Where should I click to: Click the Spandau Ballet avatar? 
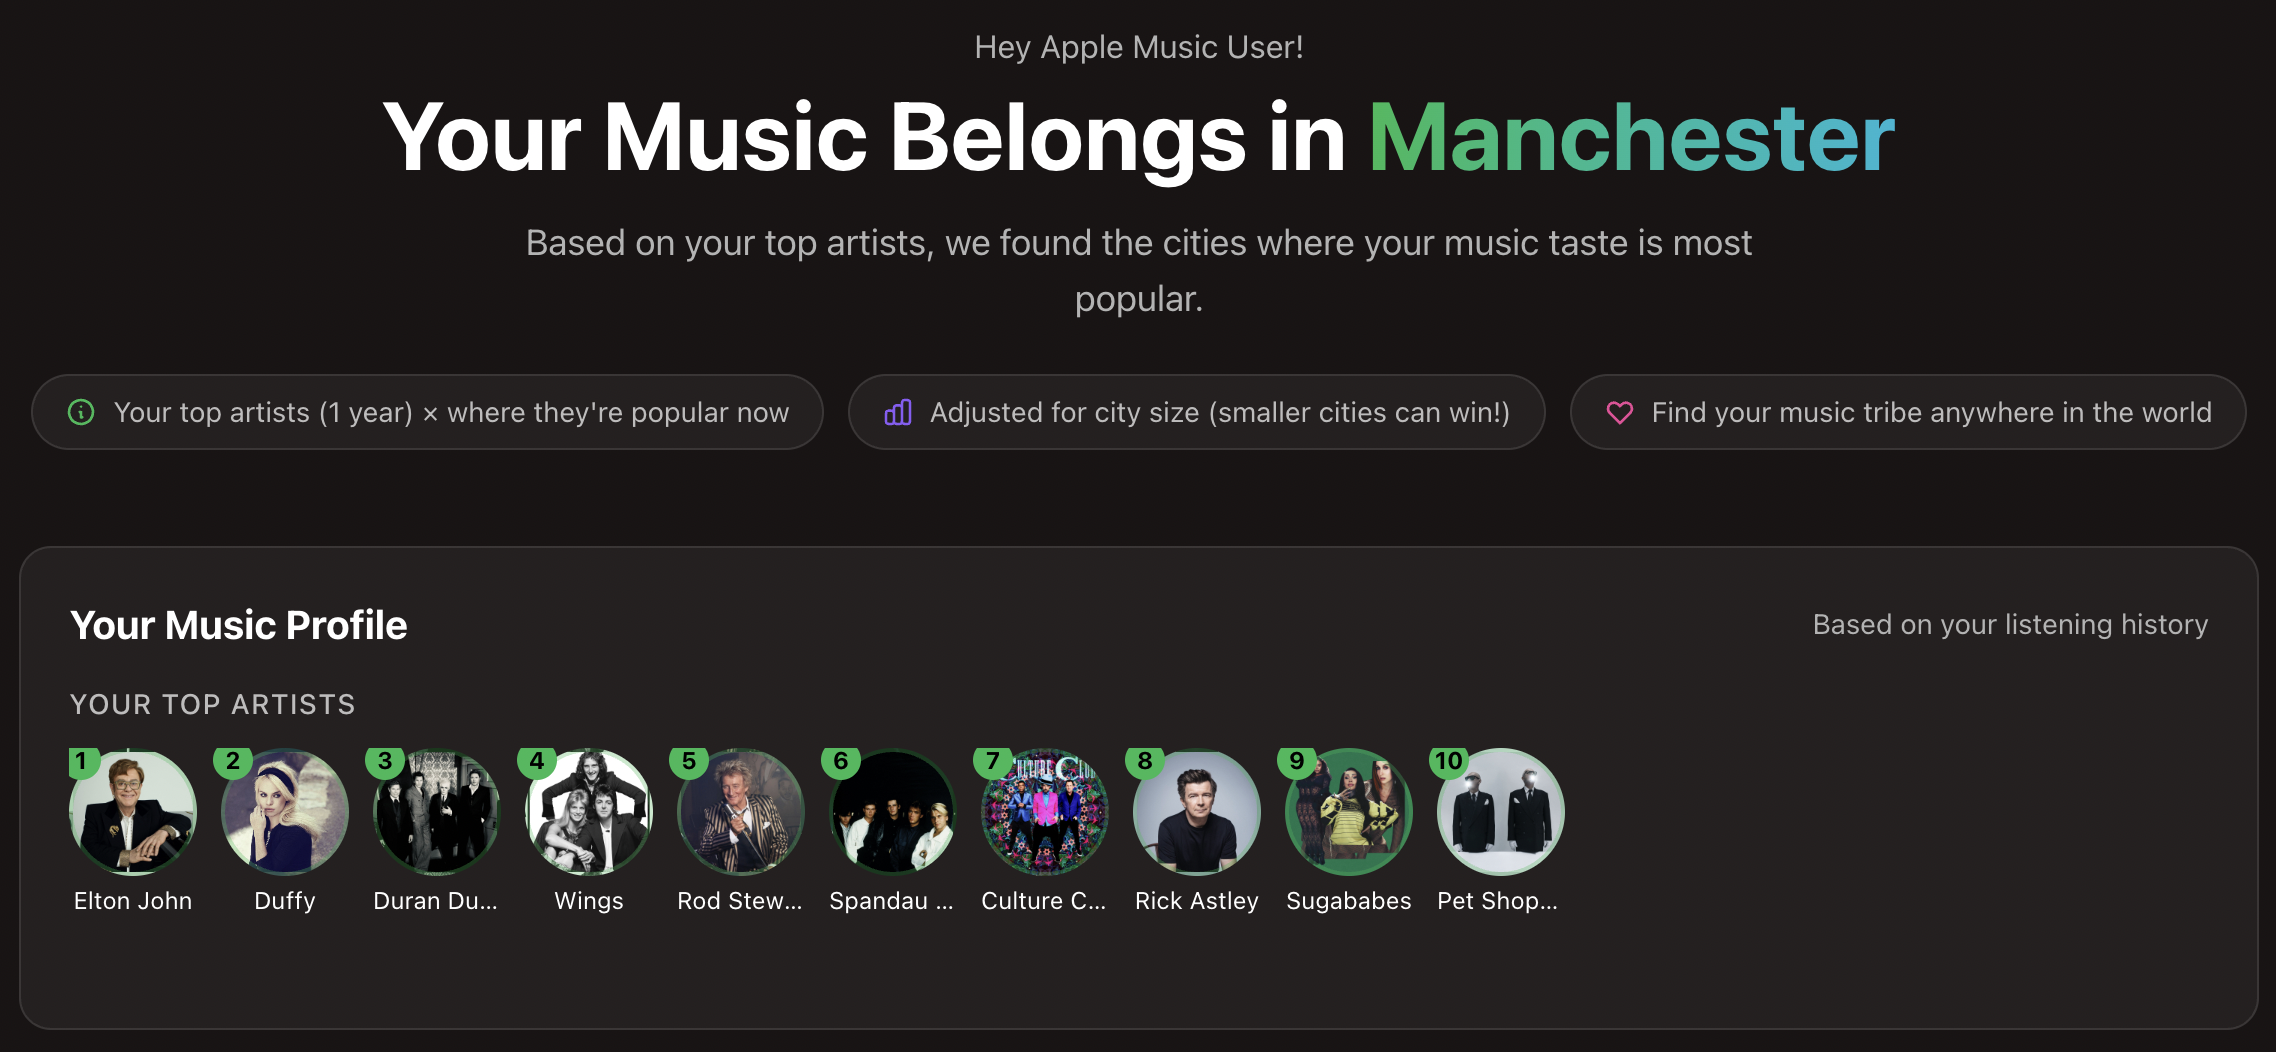click(892, 812)
